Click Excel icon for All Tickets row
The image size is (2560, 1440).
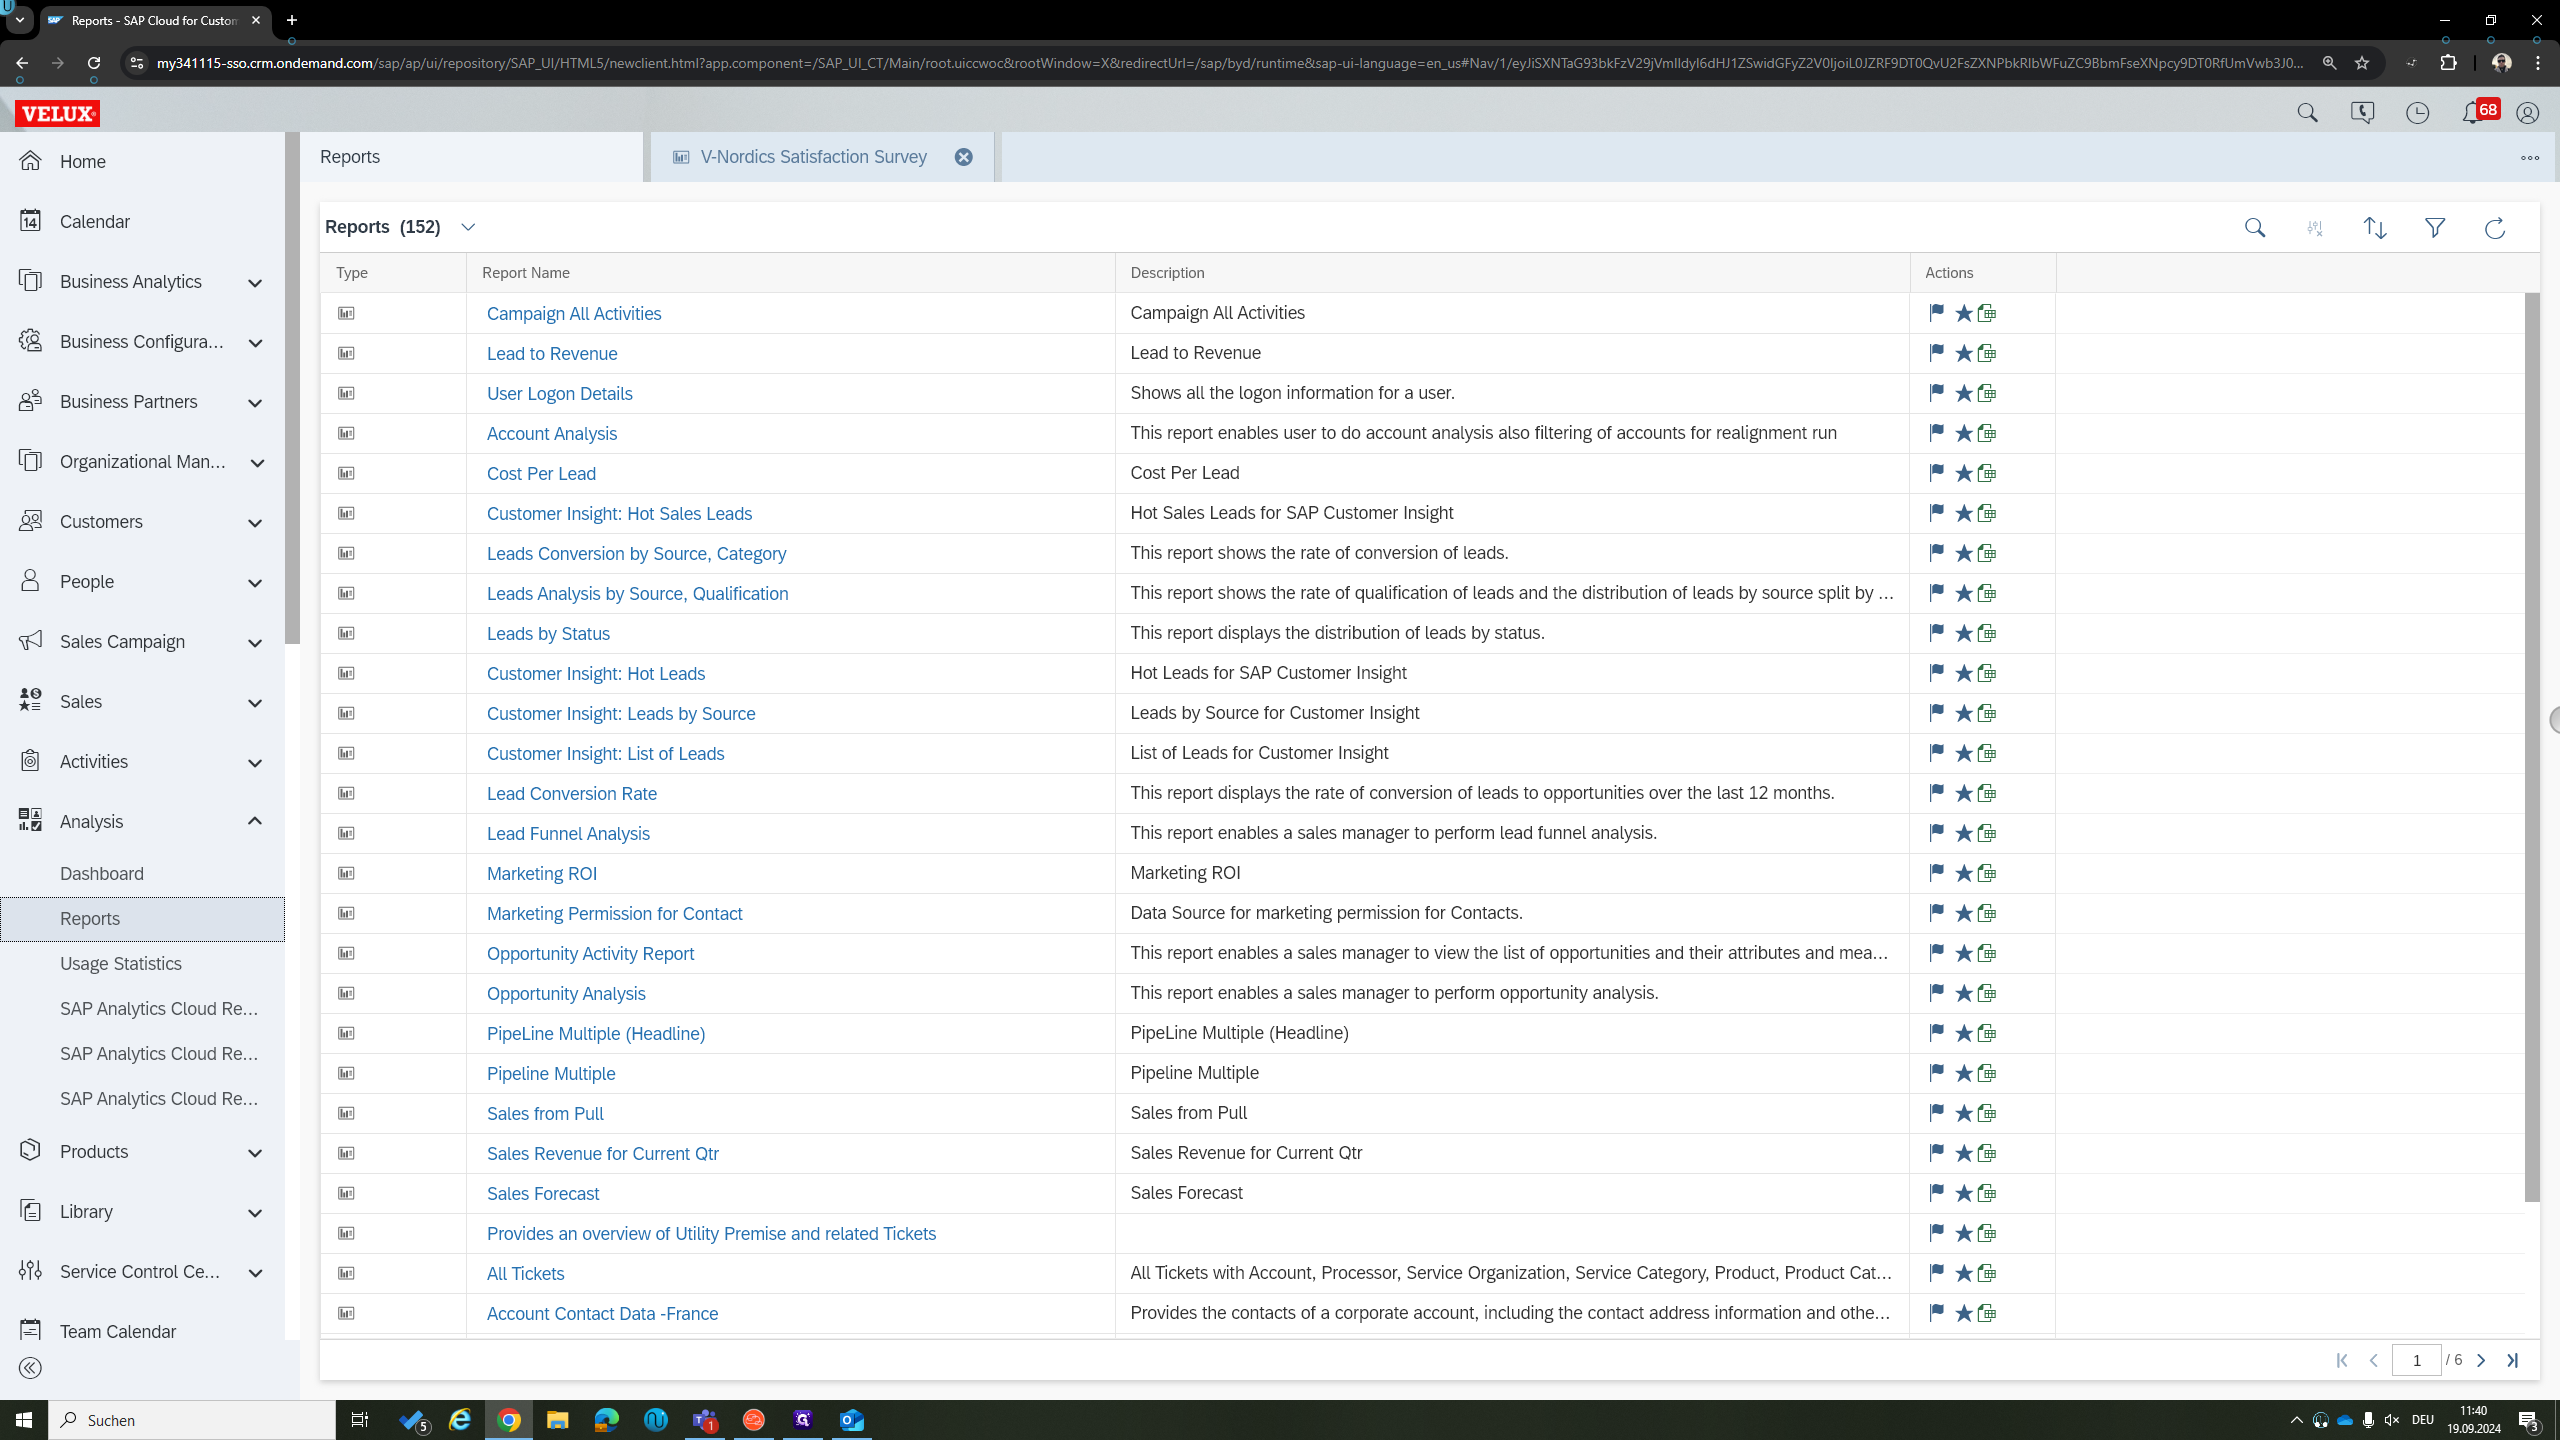[x=1987, y=1273]
